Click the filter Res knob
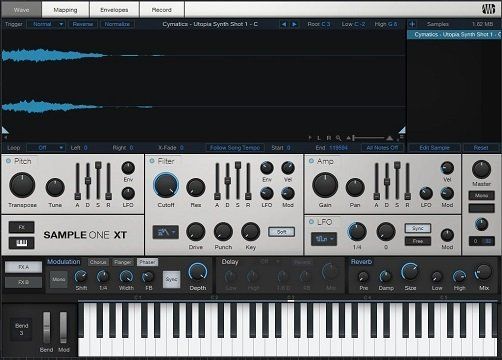This screenshot has width=502, height=360. (196, 187)
